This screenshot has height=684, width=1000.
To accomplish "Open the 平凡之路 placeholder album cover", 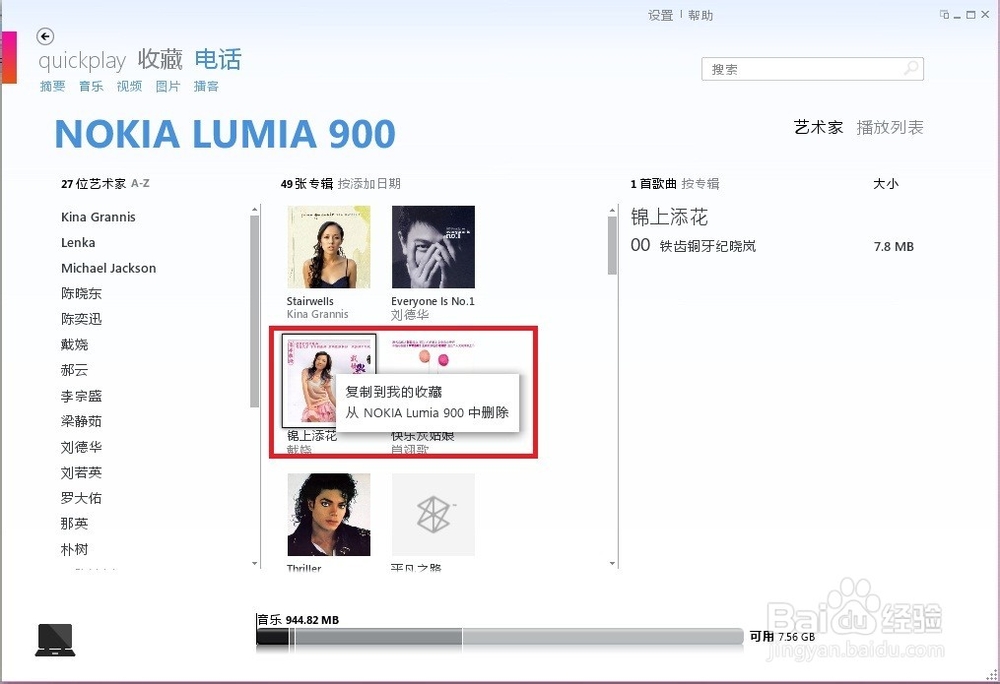I will [x=433, y=514].
